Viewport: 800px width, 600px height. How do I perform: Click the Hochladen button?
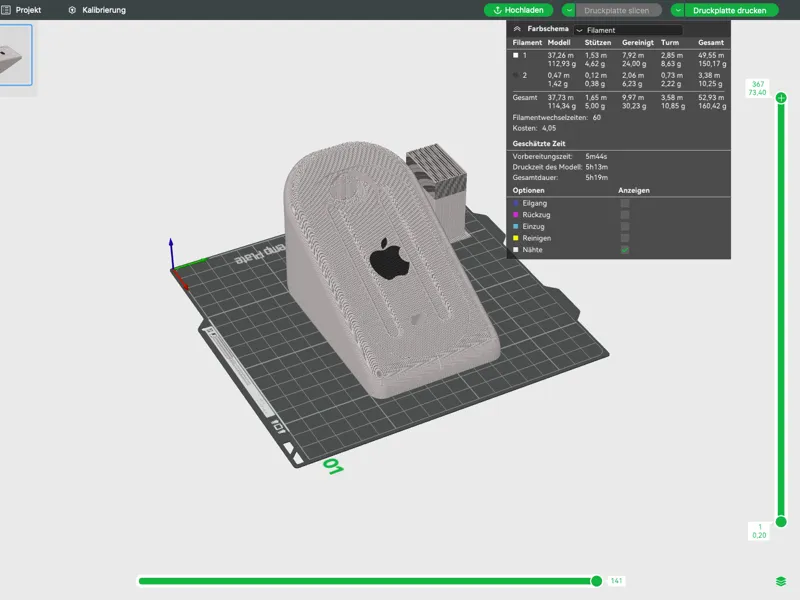click(x=518, y=10)
